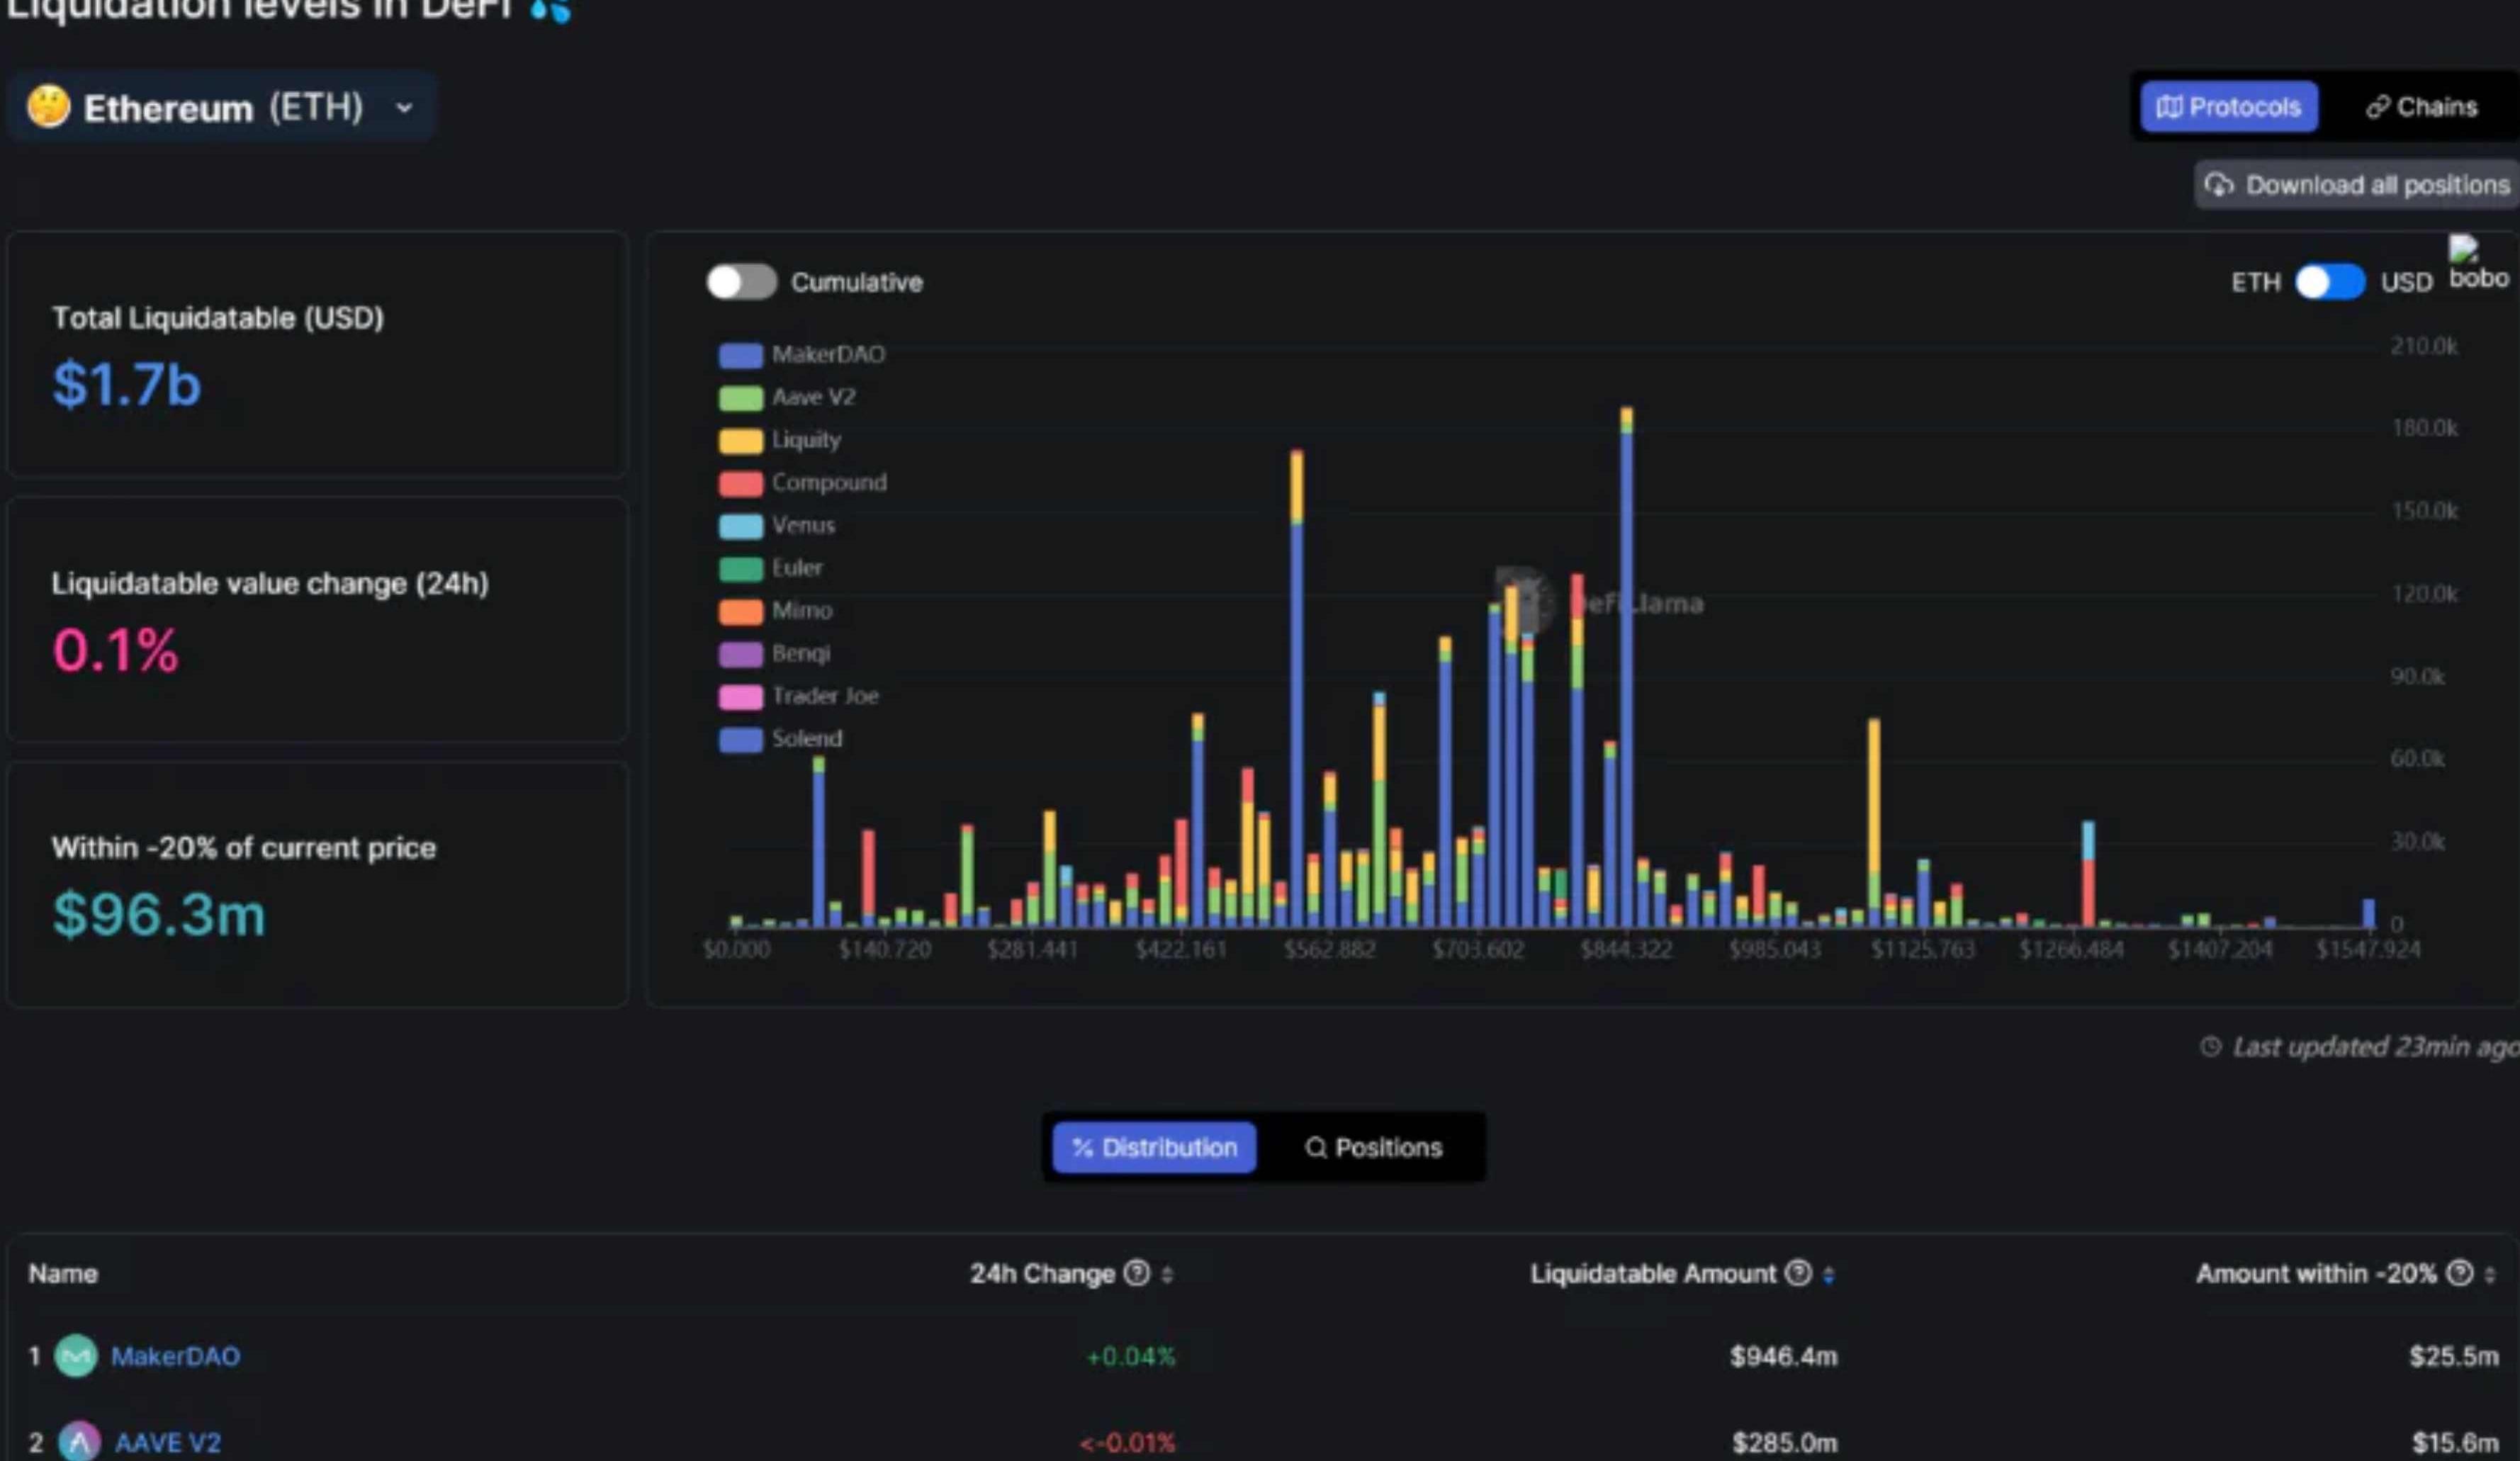Click the chain-link icon in Chains tab
The width and height of the screenshot is (2520, 1461).
[2377, 106]
